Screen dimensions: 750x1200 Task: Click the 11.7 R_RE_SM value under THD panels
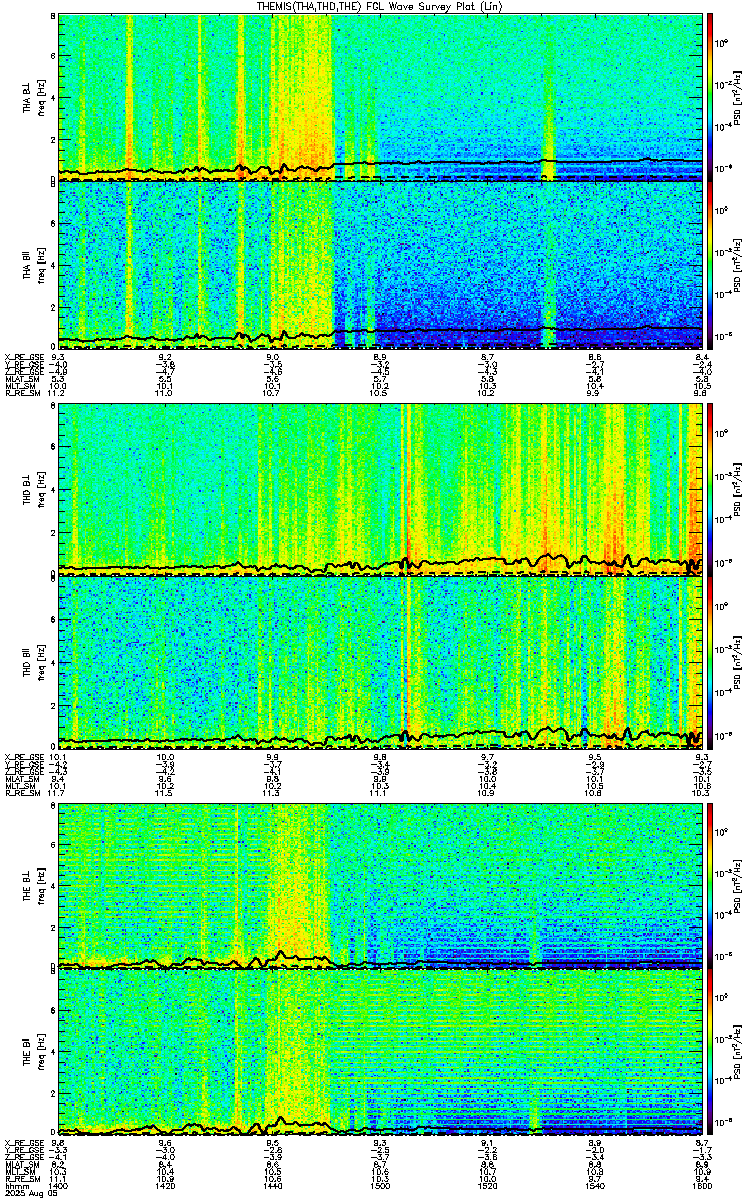(x=58, y=794)
